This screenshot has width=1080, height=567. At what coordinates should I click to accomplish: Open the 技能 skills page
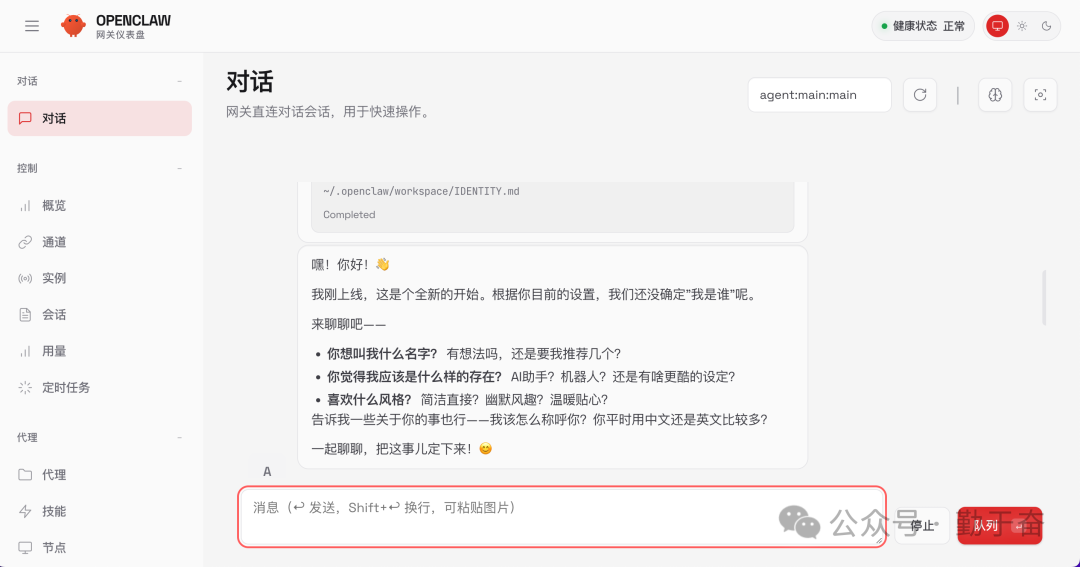point(100,511)
